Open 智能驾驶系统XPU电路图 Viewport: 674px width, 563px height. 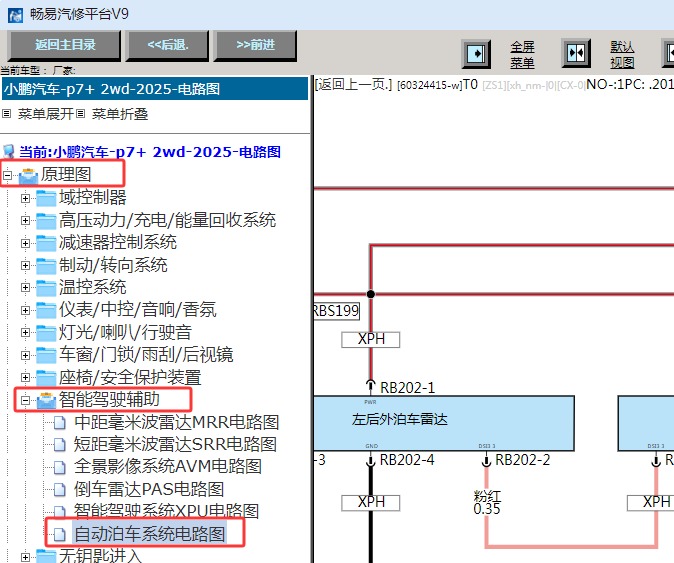pos(166,511)
